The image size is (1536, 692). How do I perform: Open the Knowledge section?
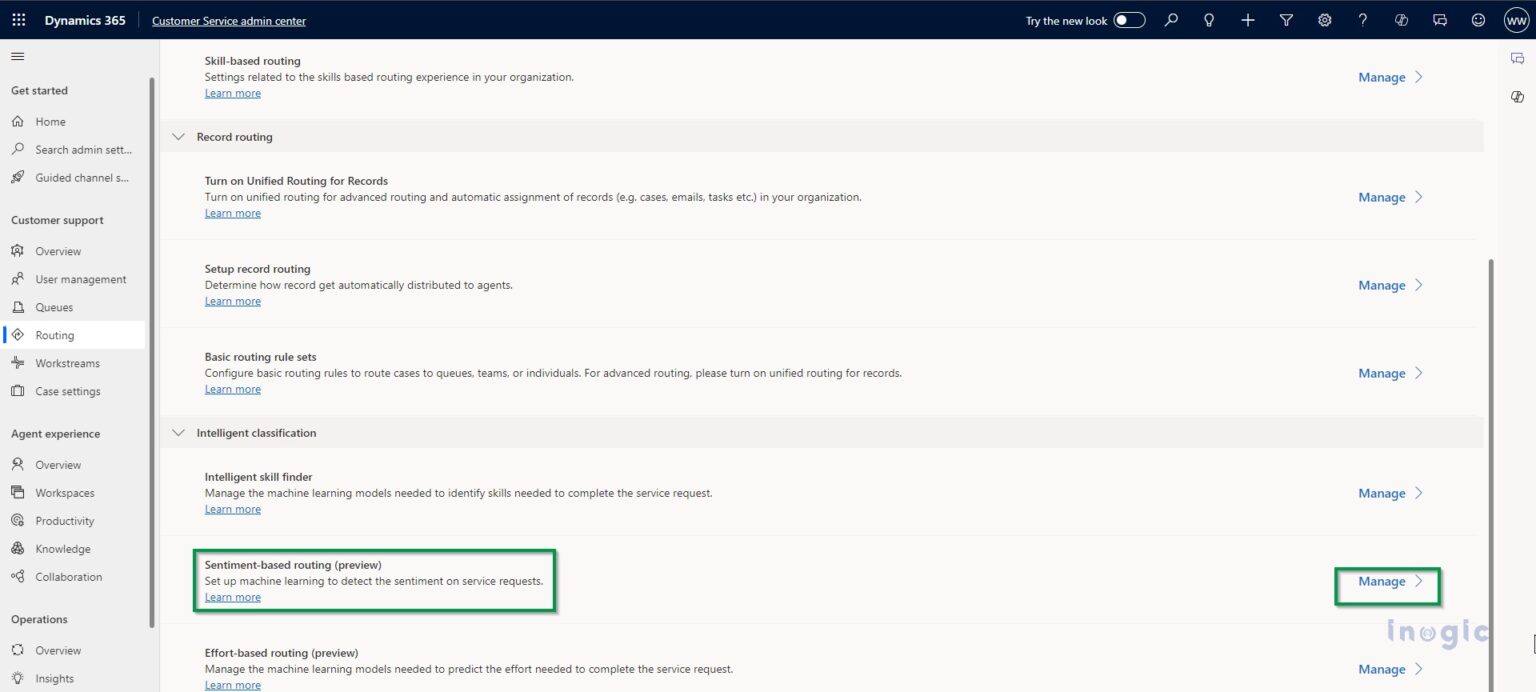(x=63, y=548)
